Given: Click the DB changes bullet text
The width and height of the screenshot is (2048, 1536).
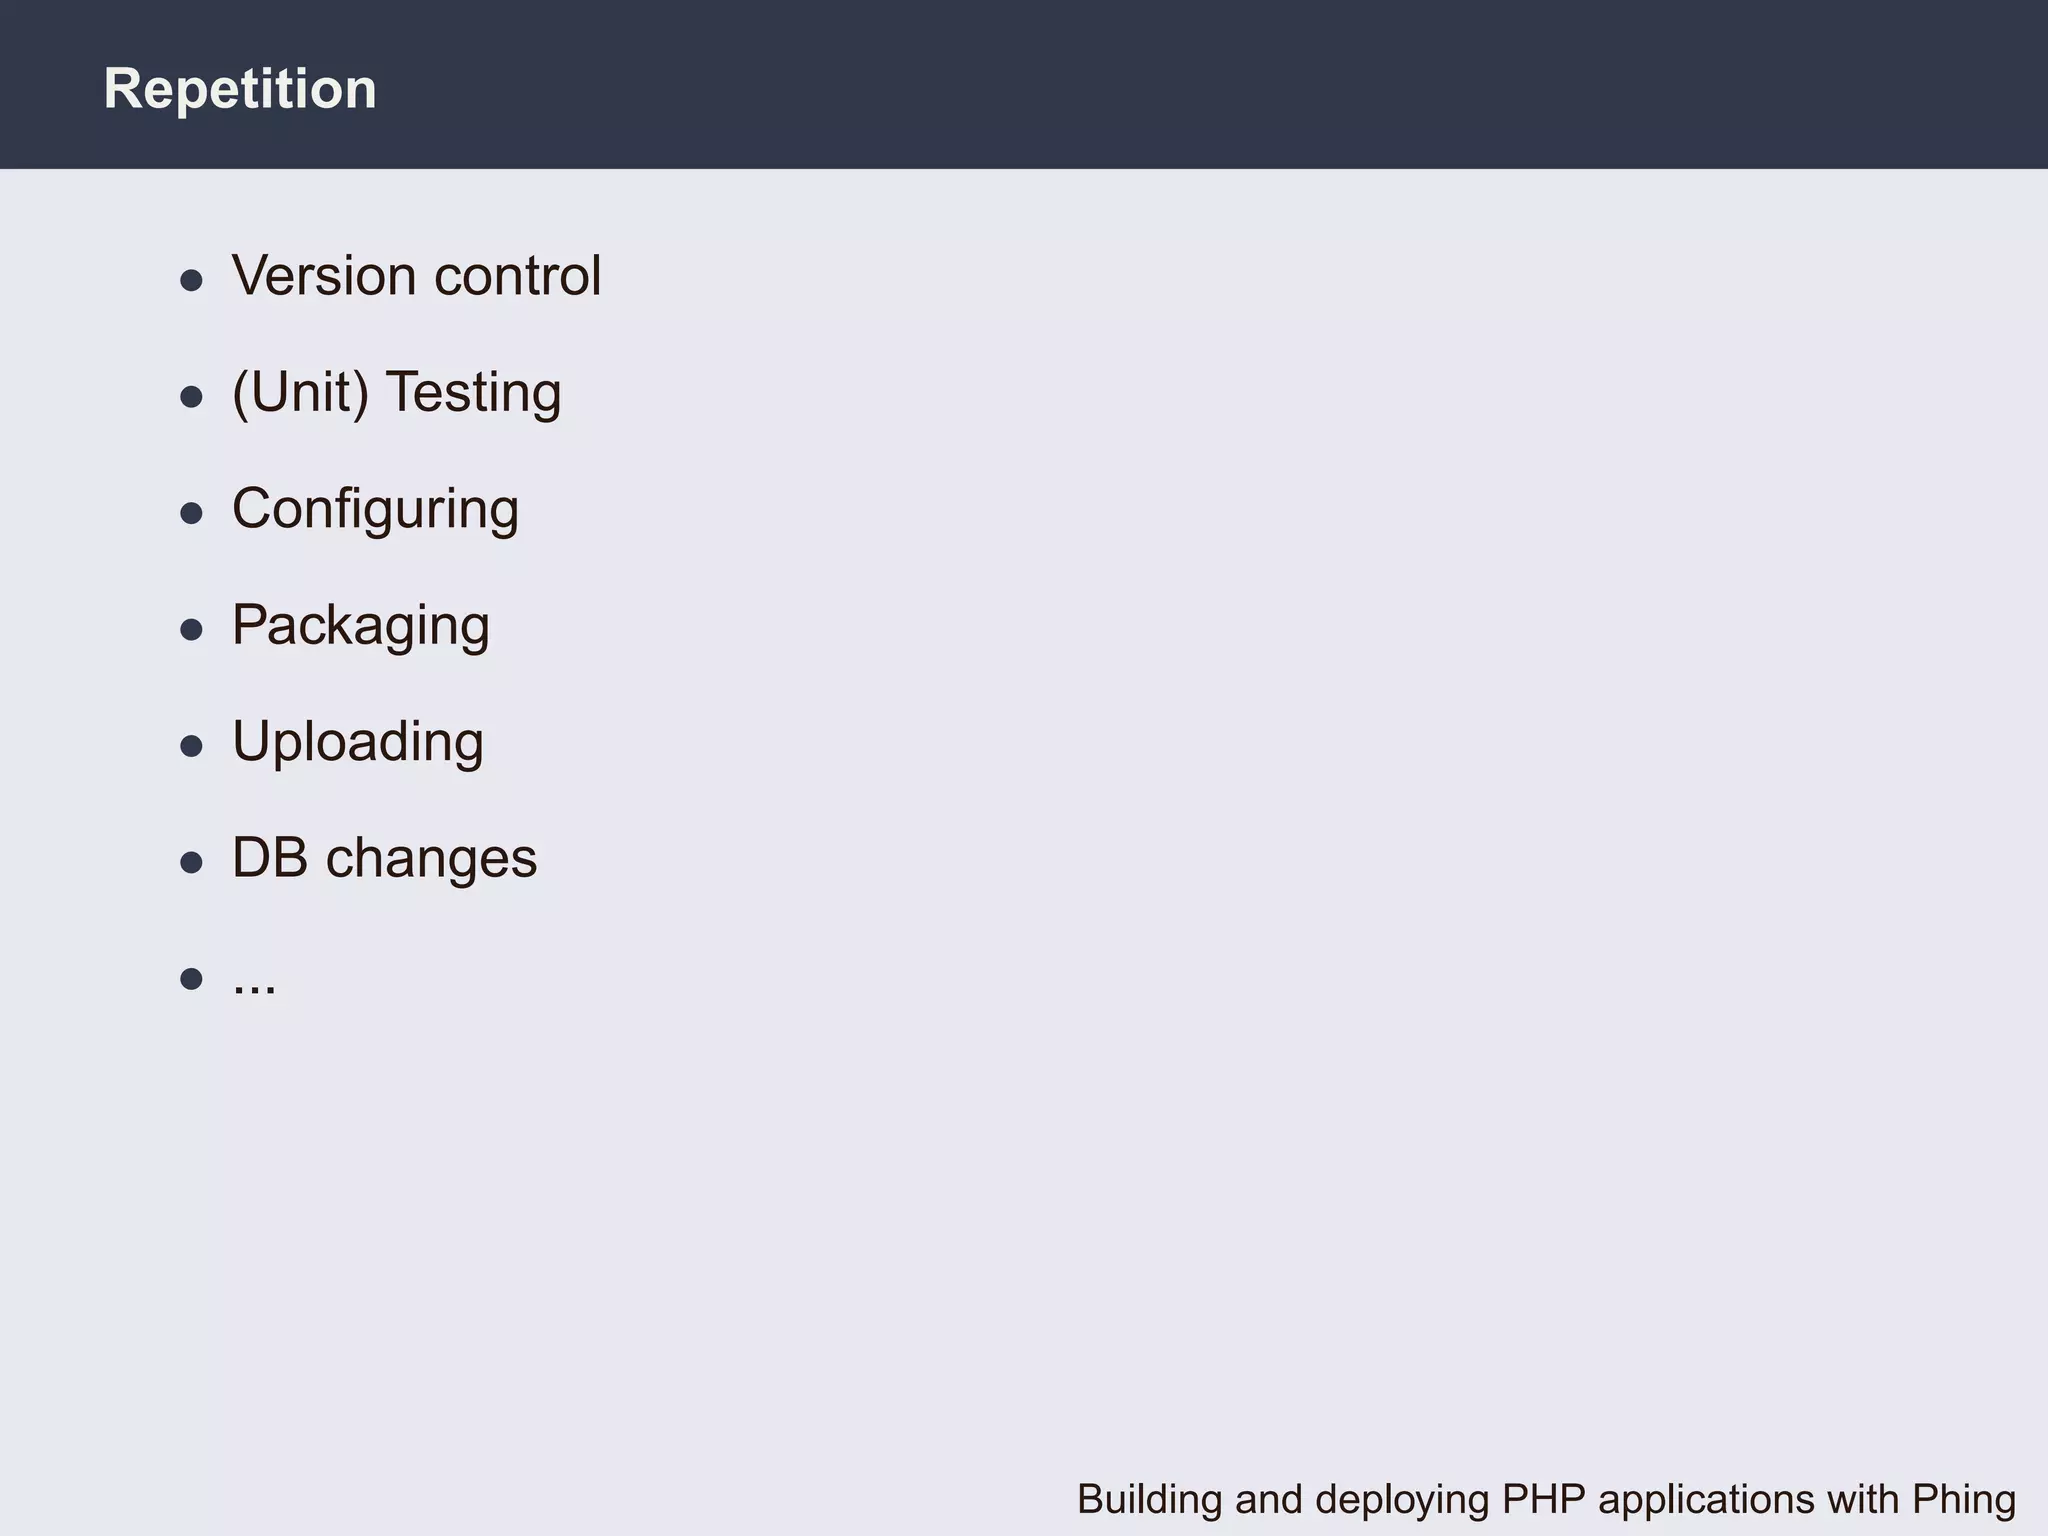Looking at the screenshot, I should pos(384,858).
